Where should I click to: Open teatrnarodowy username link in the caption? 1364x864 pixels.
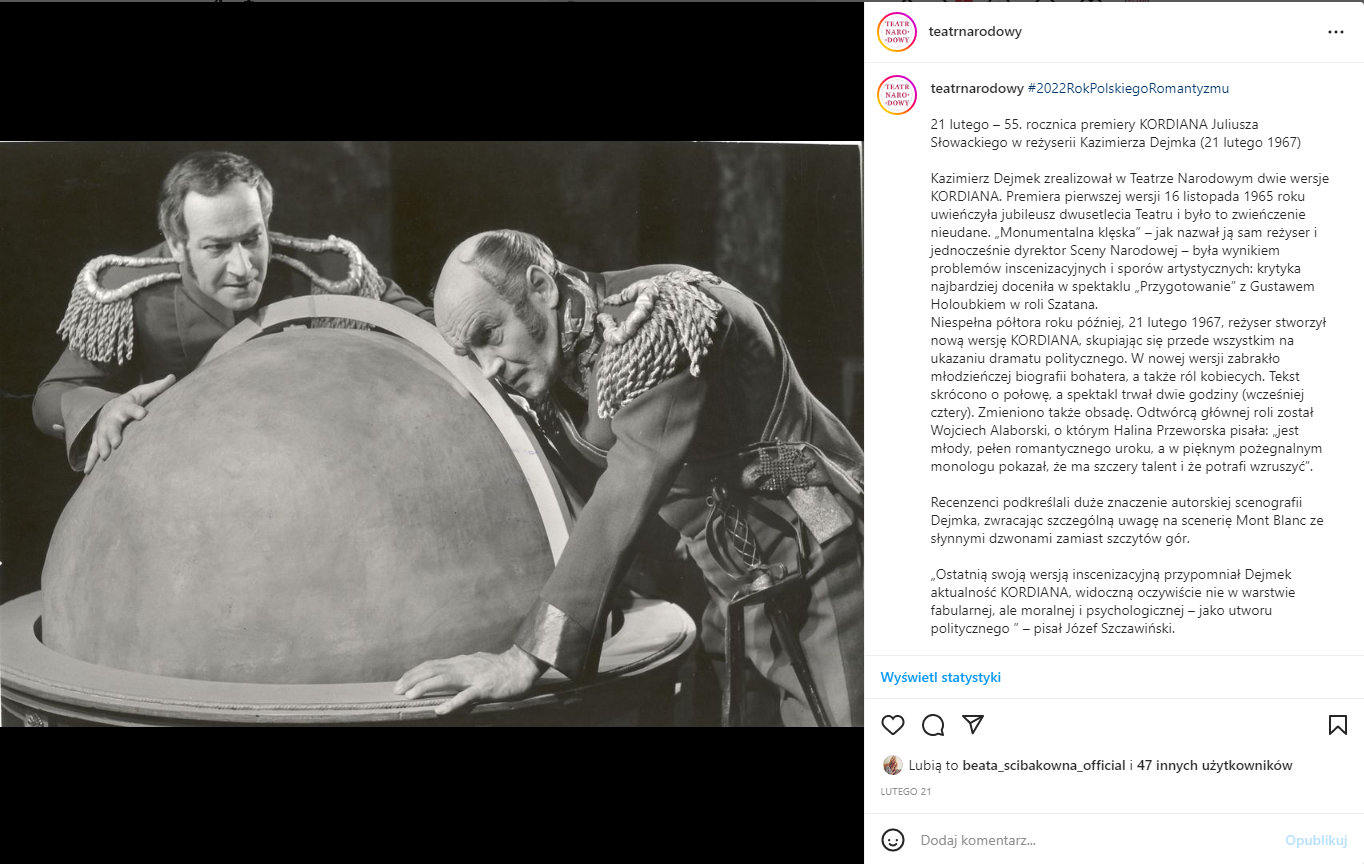[977, 88]
